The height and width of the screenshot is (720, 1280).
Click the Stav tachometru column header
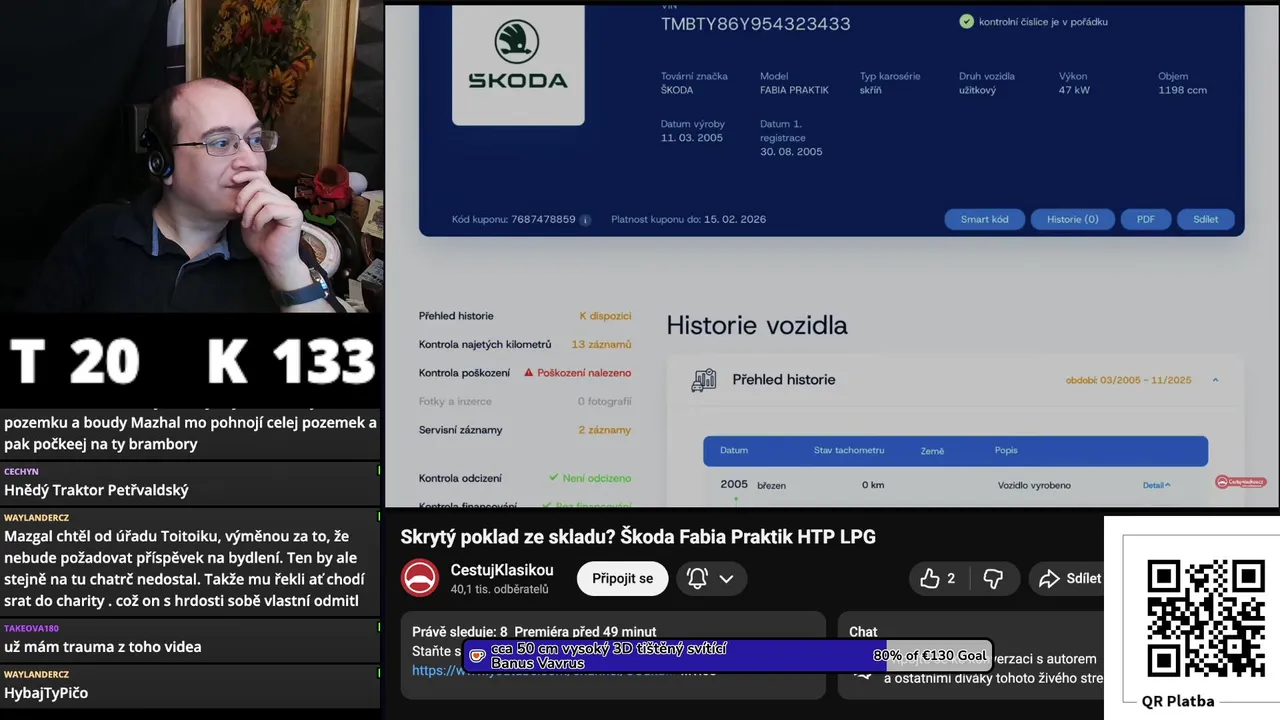849,450
